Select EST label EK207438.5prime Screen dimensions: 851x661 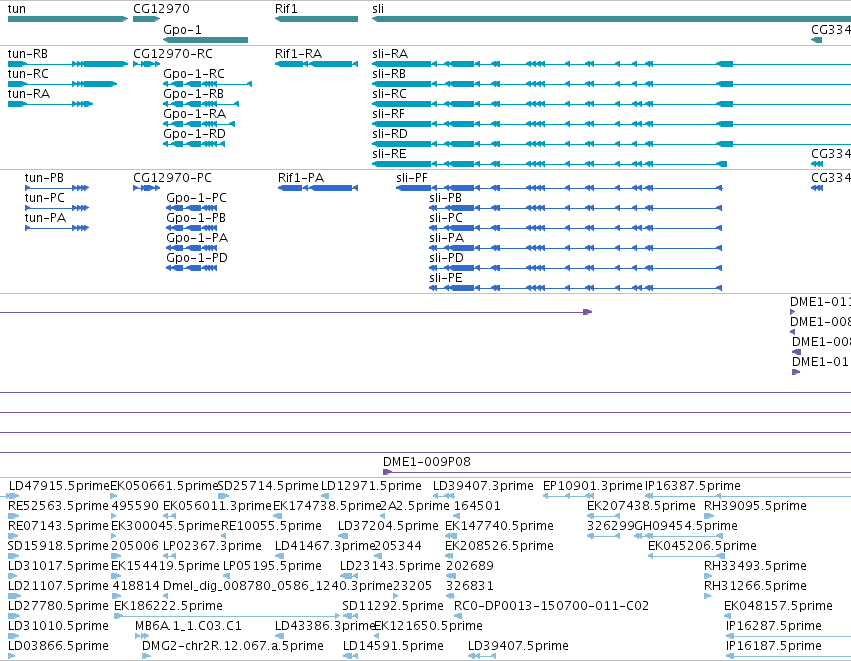(641, 506)
